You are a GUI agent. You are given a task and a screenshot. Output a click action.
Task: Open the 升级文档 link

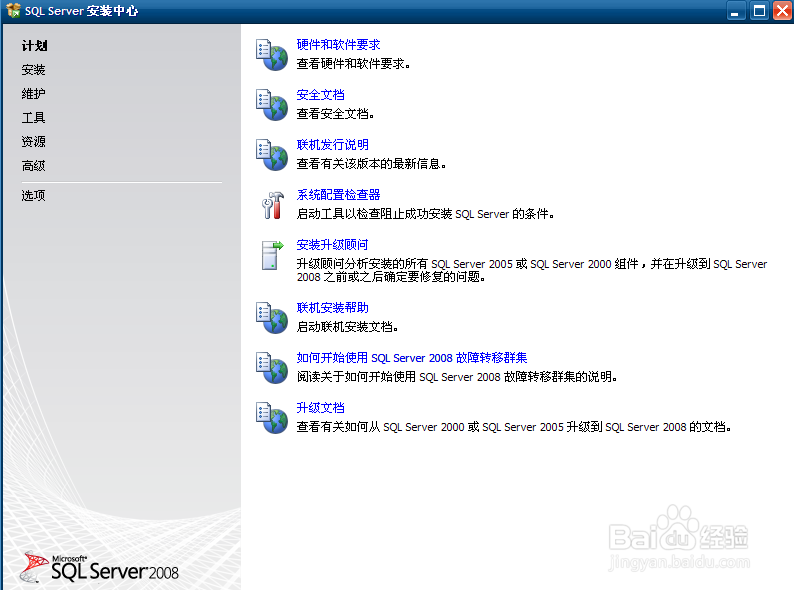321,408
